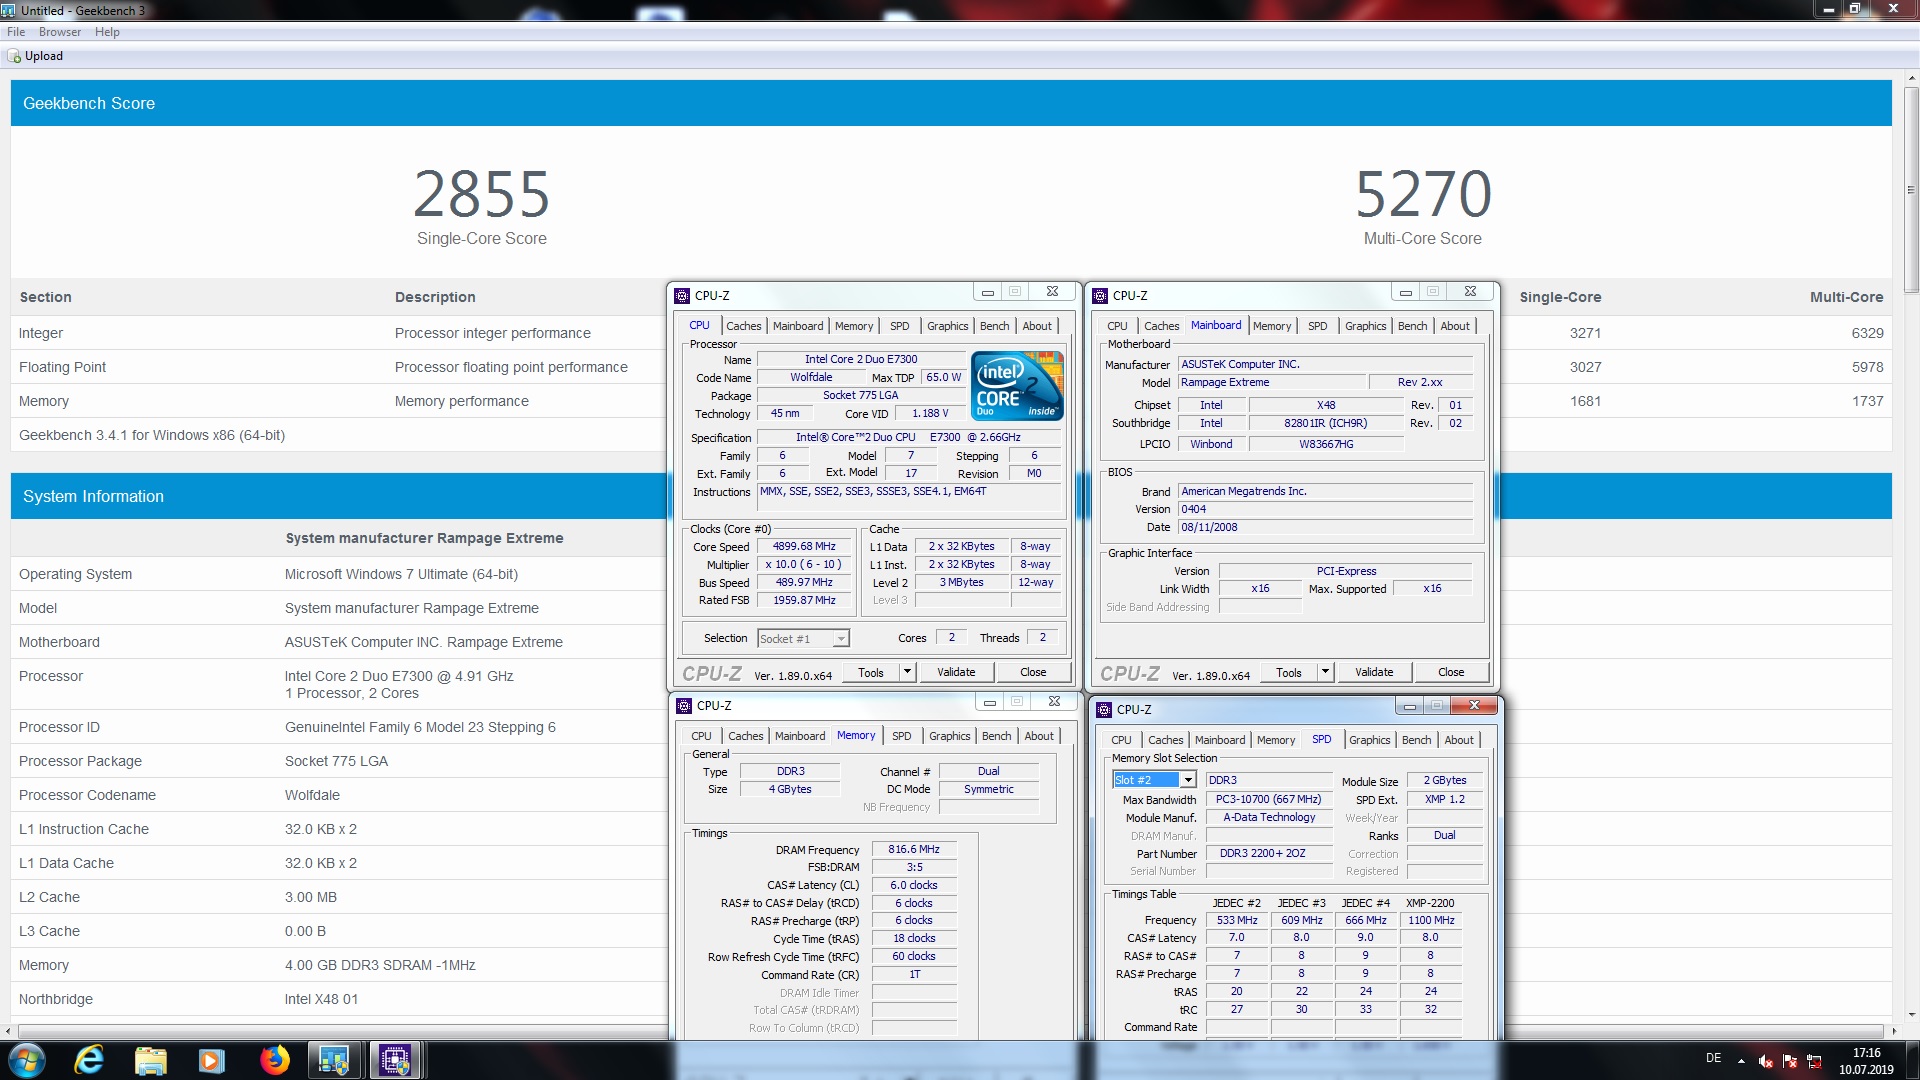Image resolution: width=1920 pixels, height=1080 pixels.
Task: Click Geekbench horizontal scrollbar left arrow
Action: tap(9, 1030)
